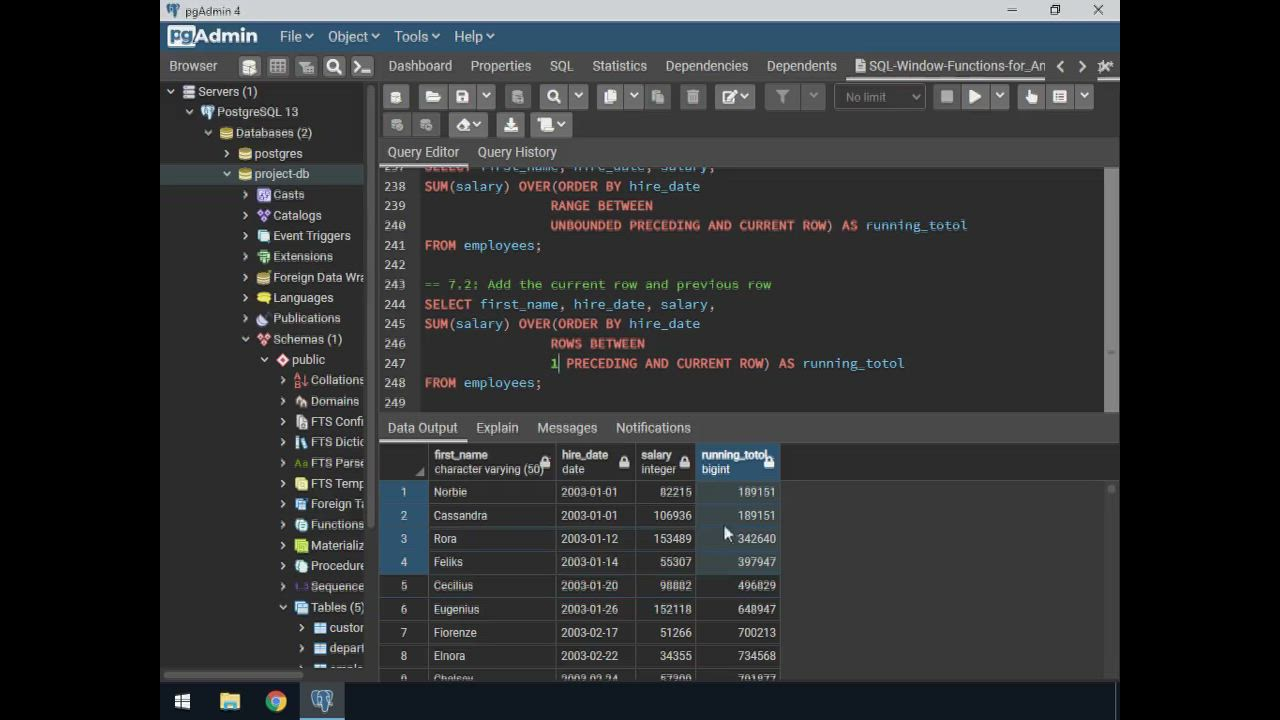This screenshot has width=1280, height=720.
Task: Toggle lock on first_name column header
Action: [545, 462]
